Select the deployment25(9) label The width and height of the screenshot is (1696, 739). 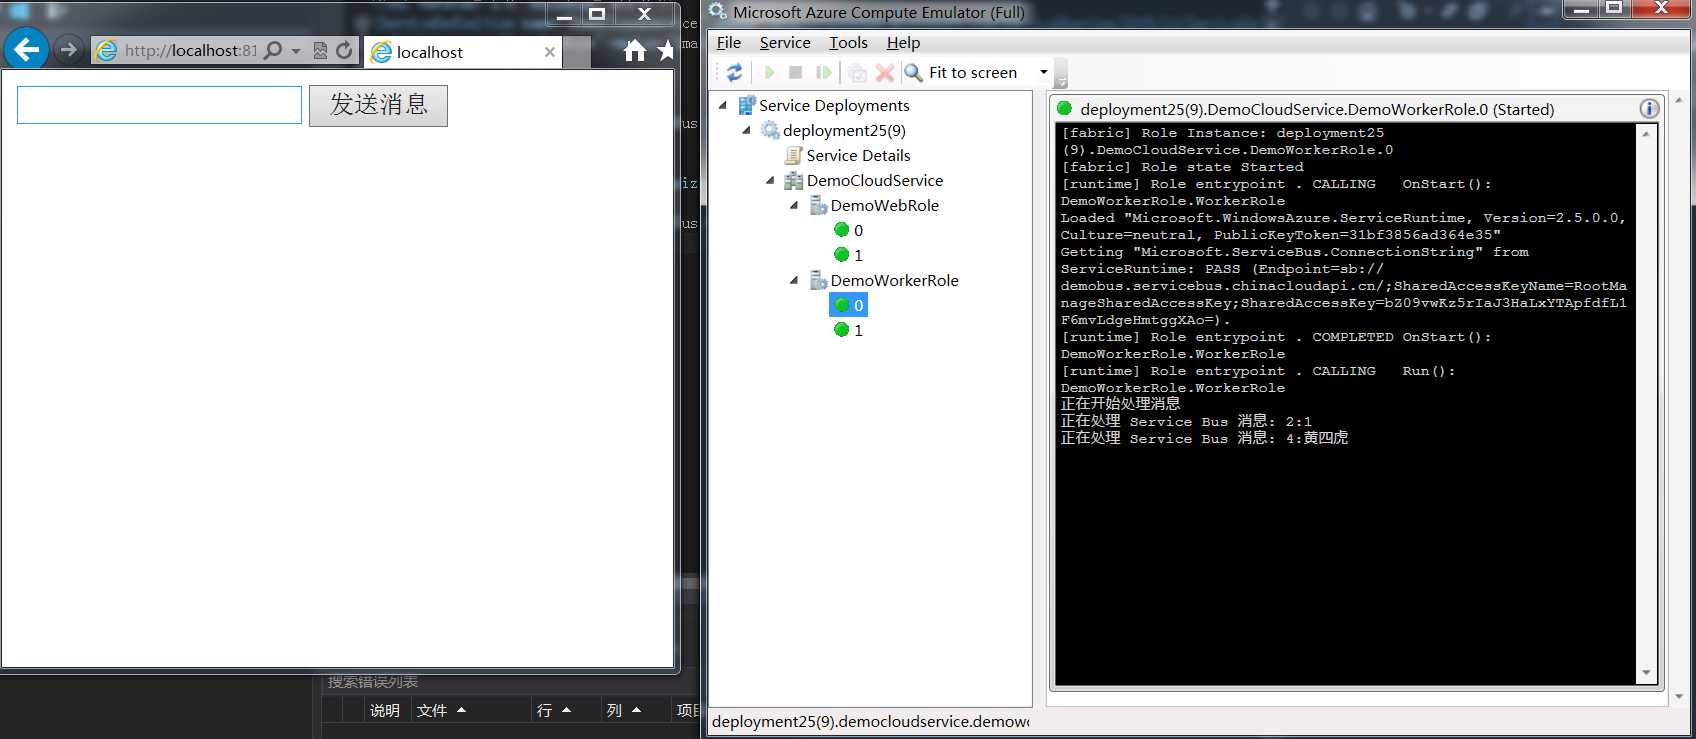[844, 130]
